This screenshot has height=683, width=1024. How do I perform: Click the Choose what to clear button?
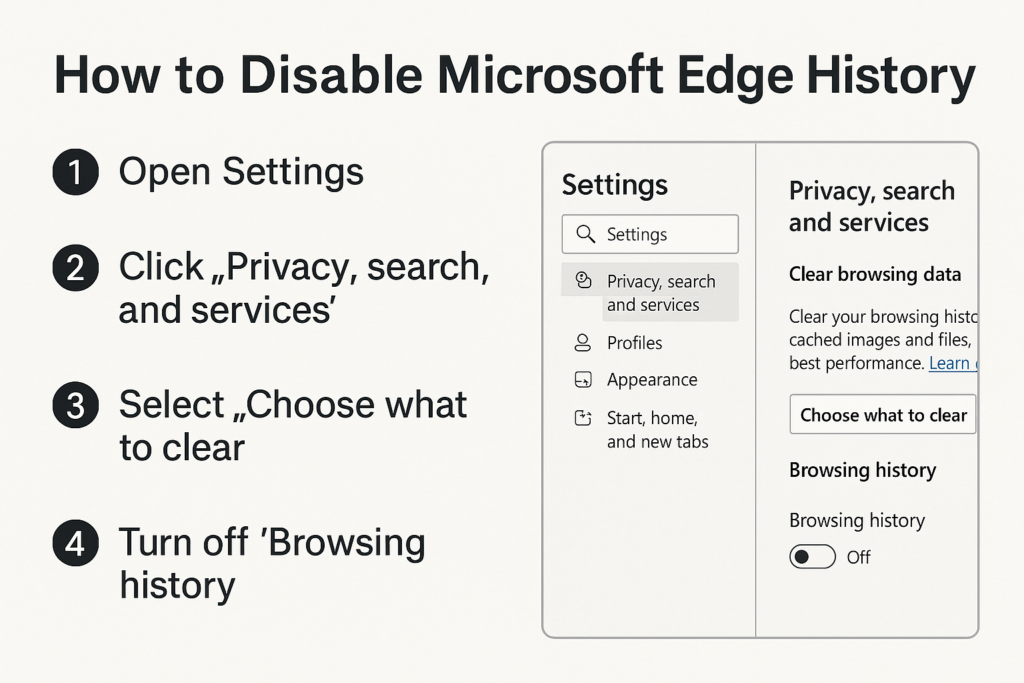(x=883, y=415)
